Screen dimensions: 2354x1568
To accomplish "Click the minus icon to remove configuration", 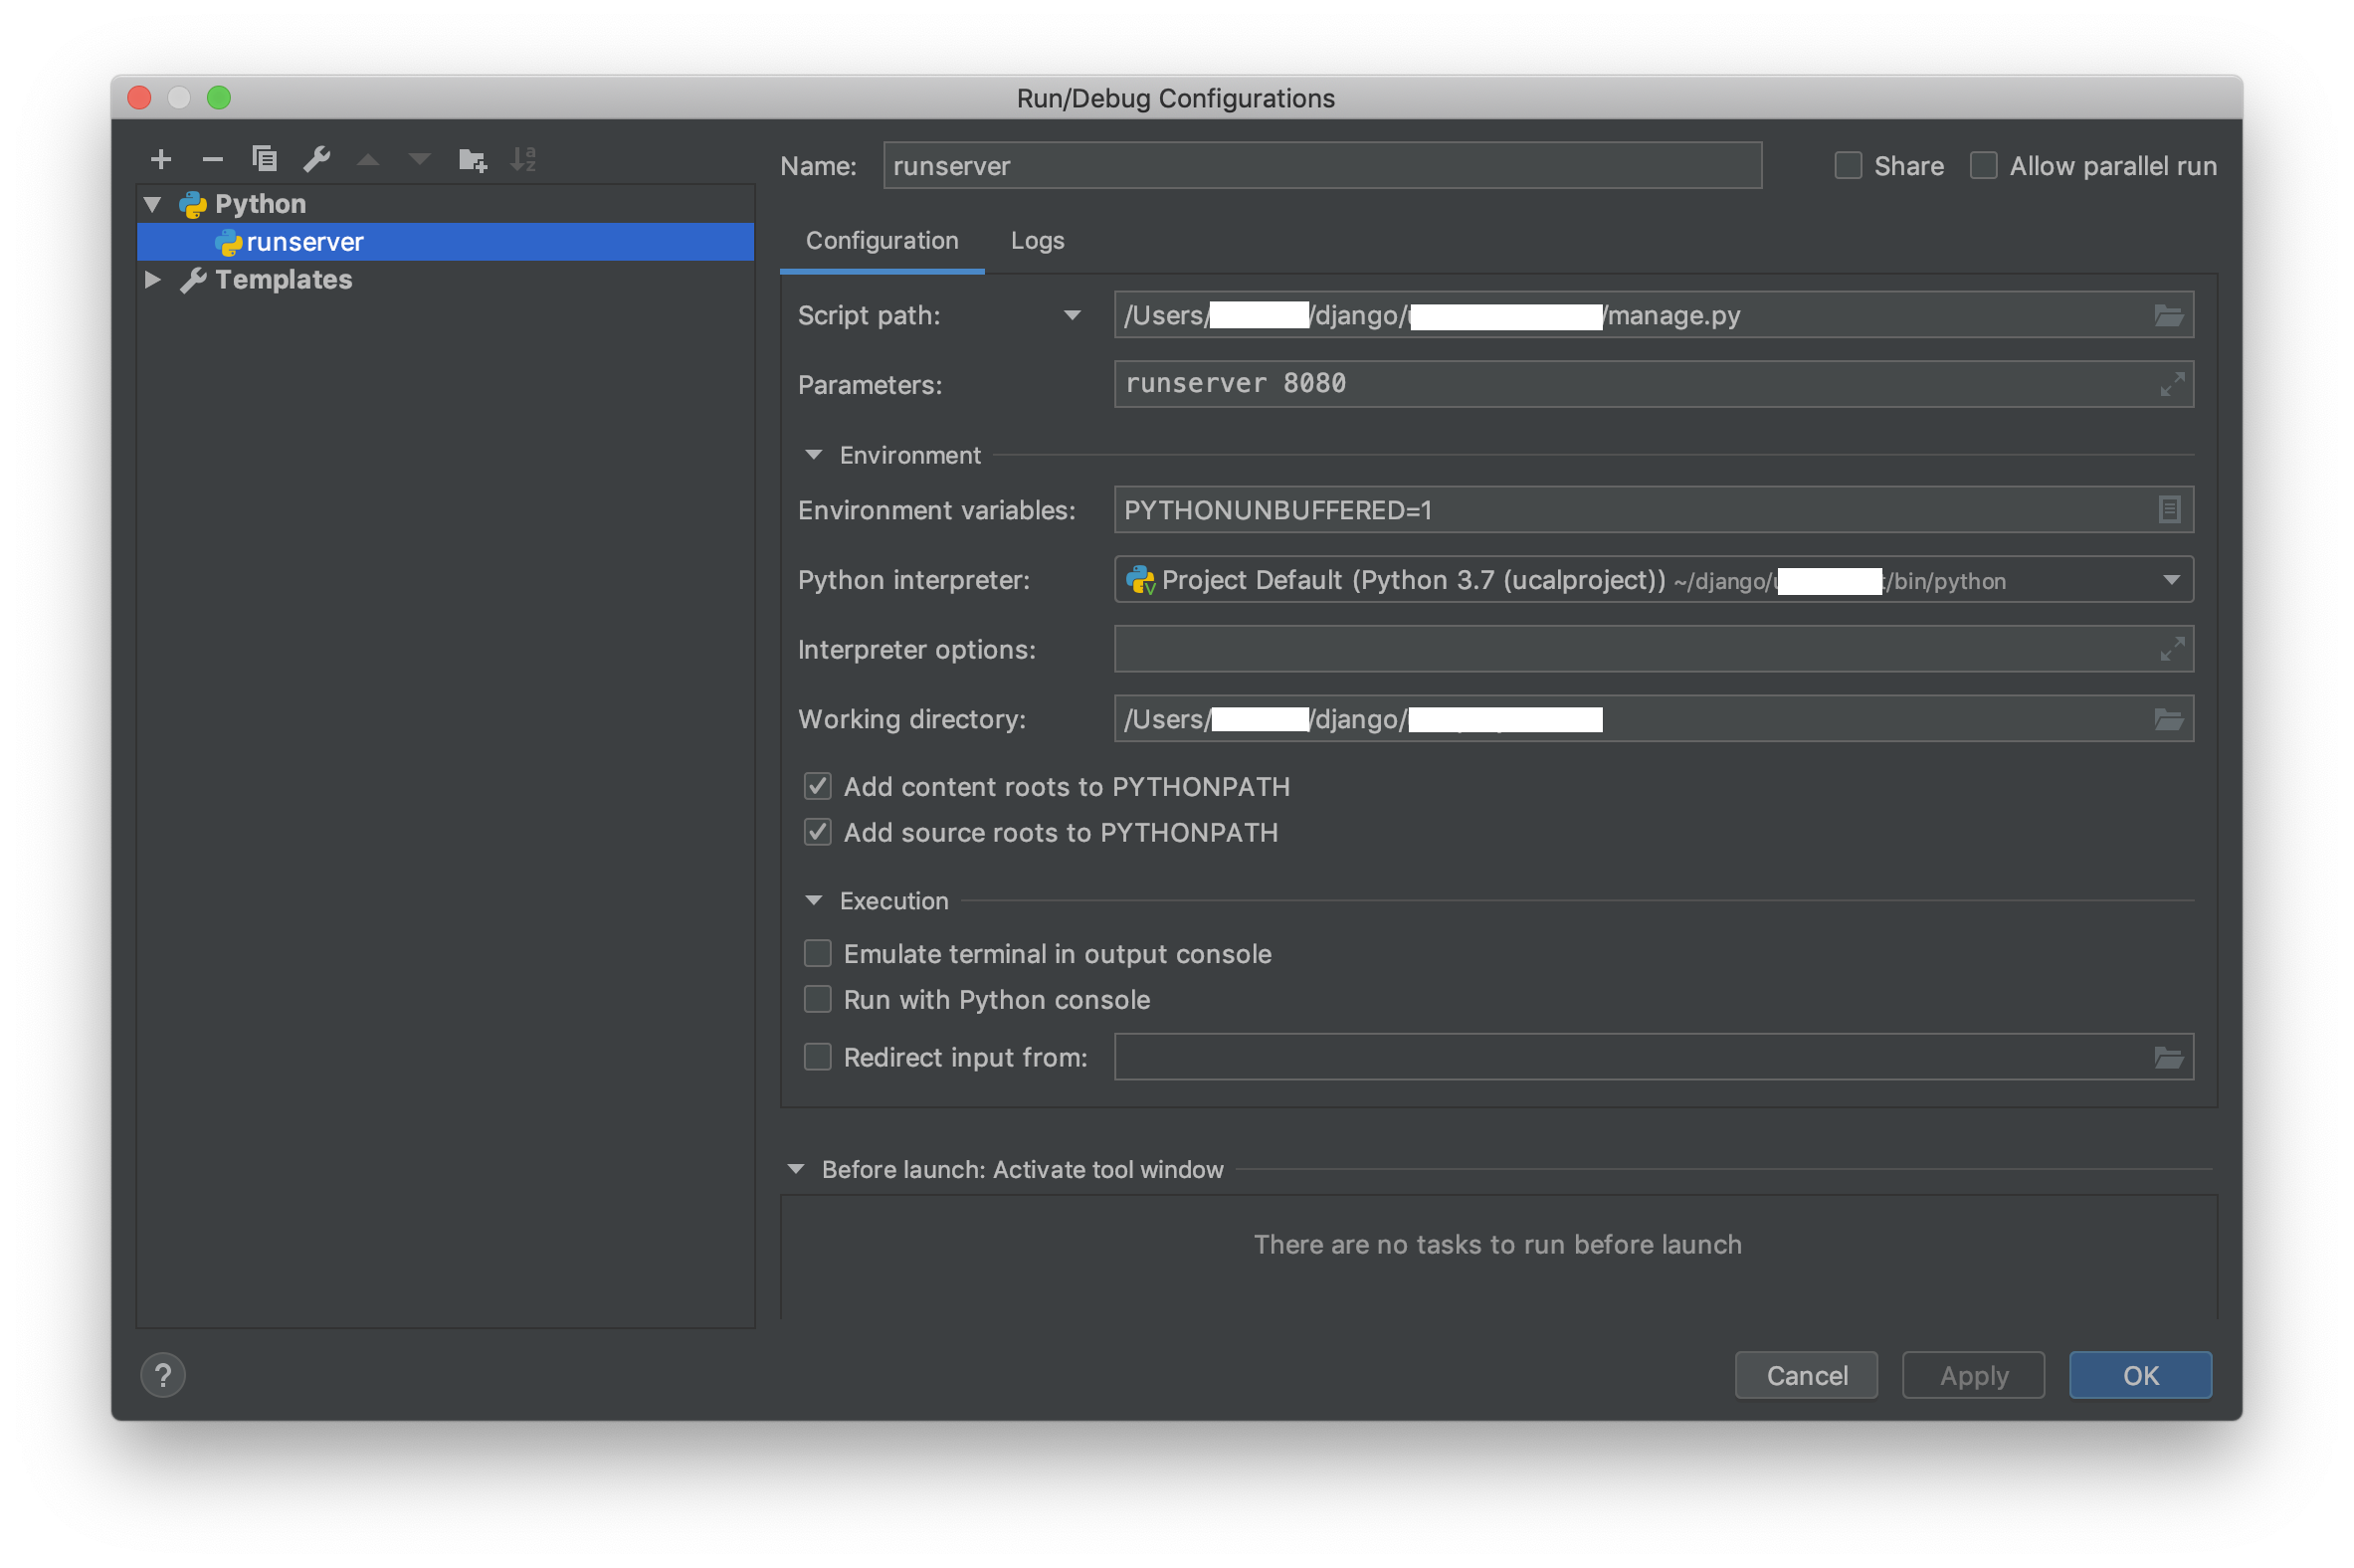I will tap(212, 159).
